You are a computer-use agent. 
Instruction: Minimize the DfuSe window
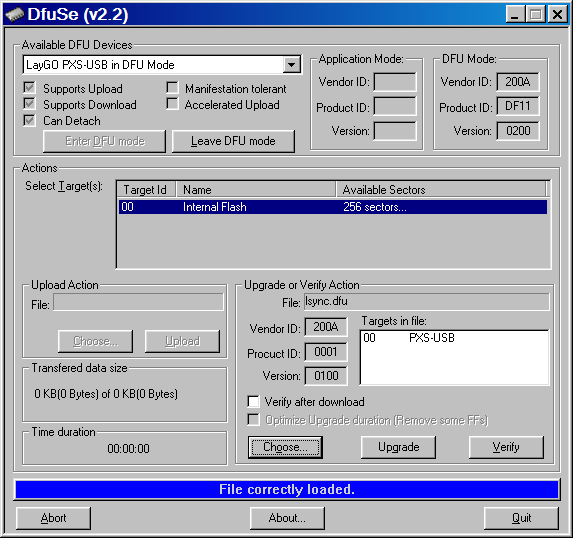(515, 15)
